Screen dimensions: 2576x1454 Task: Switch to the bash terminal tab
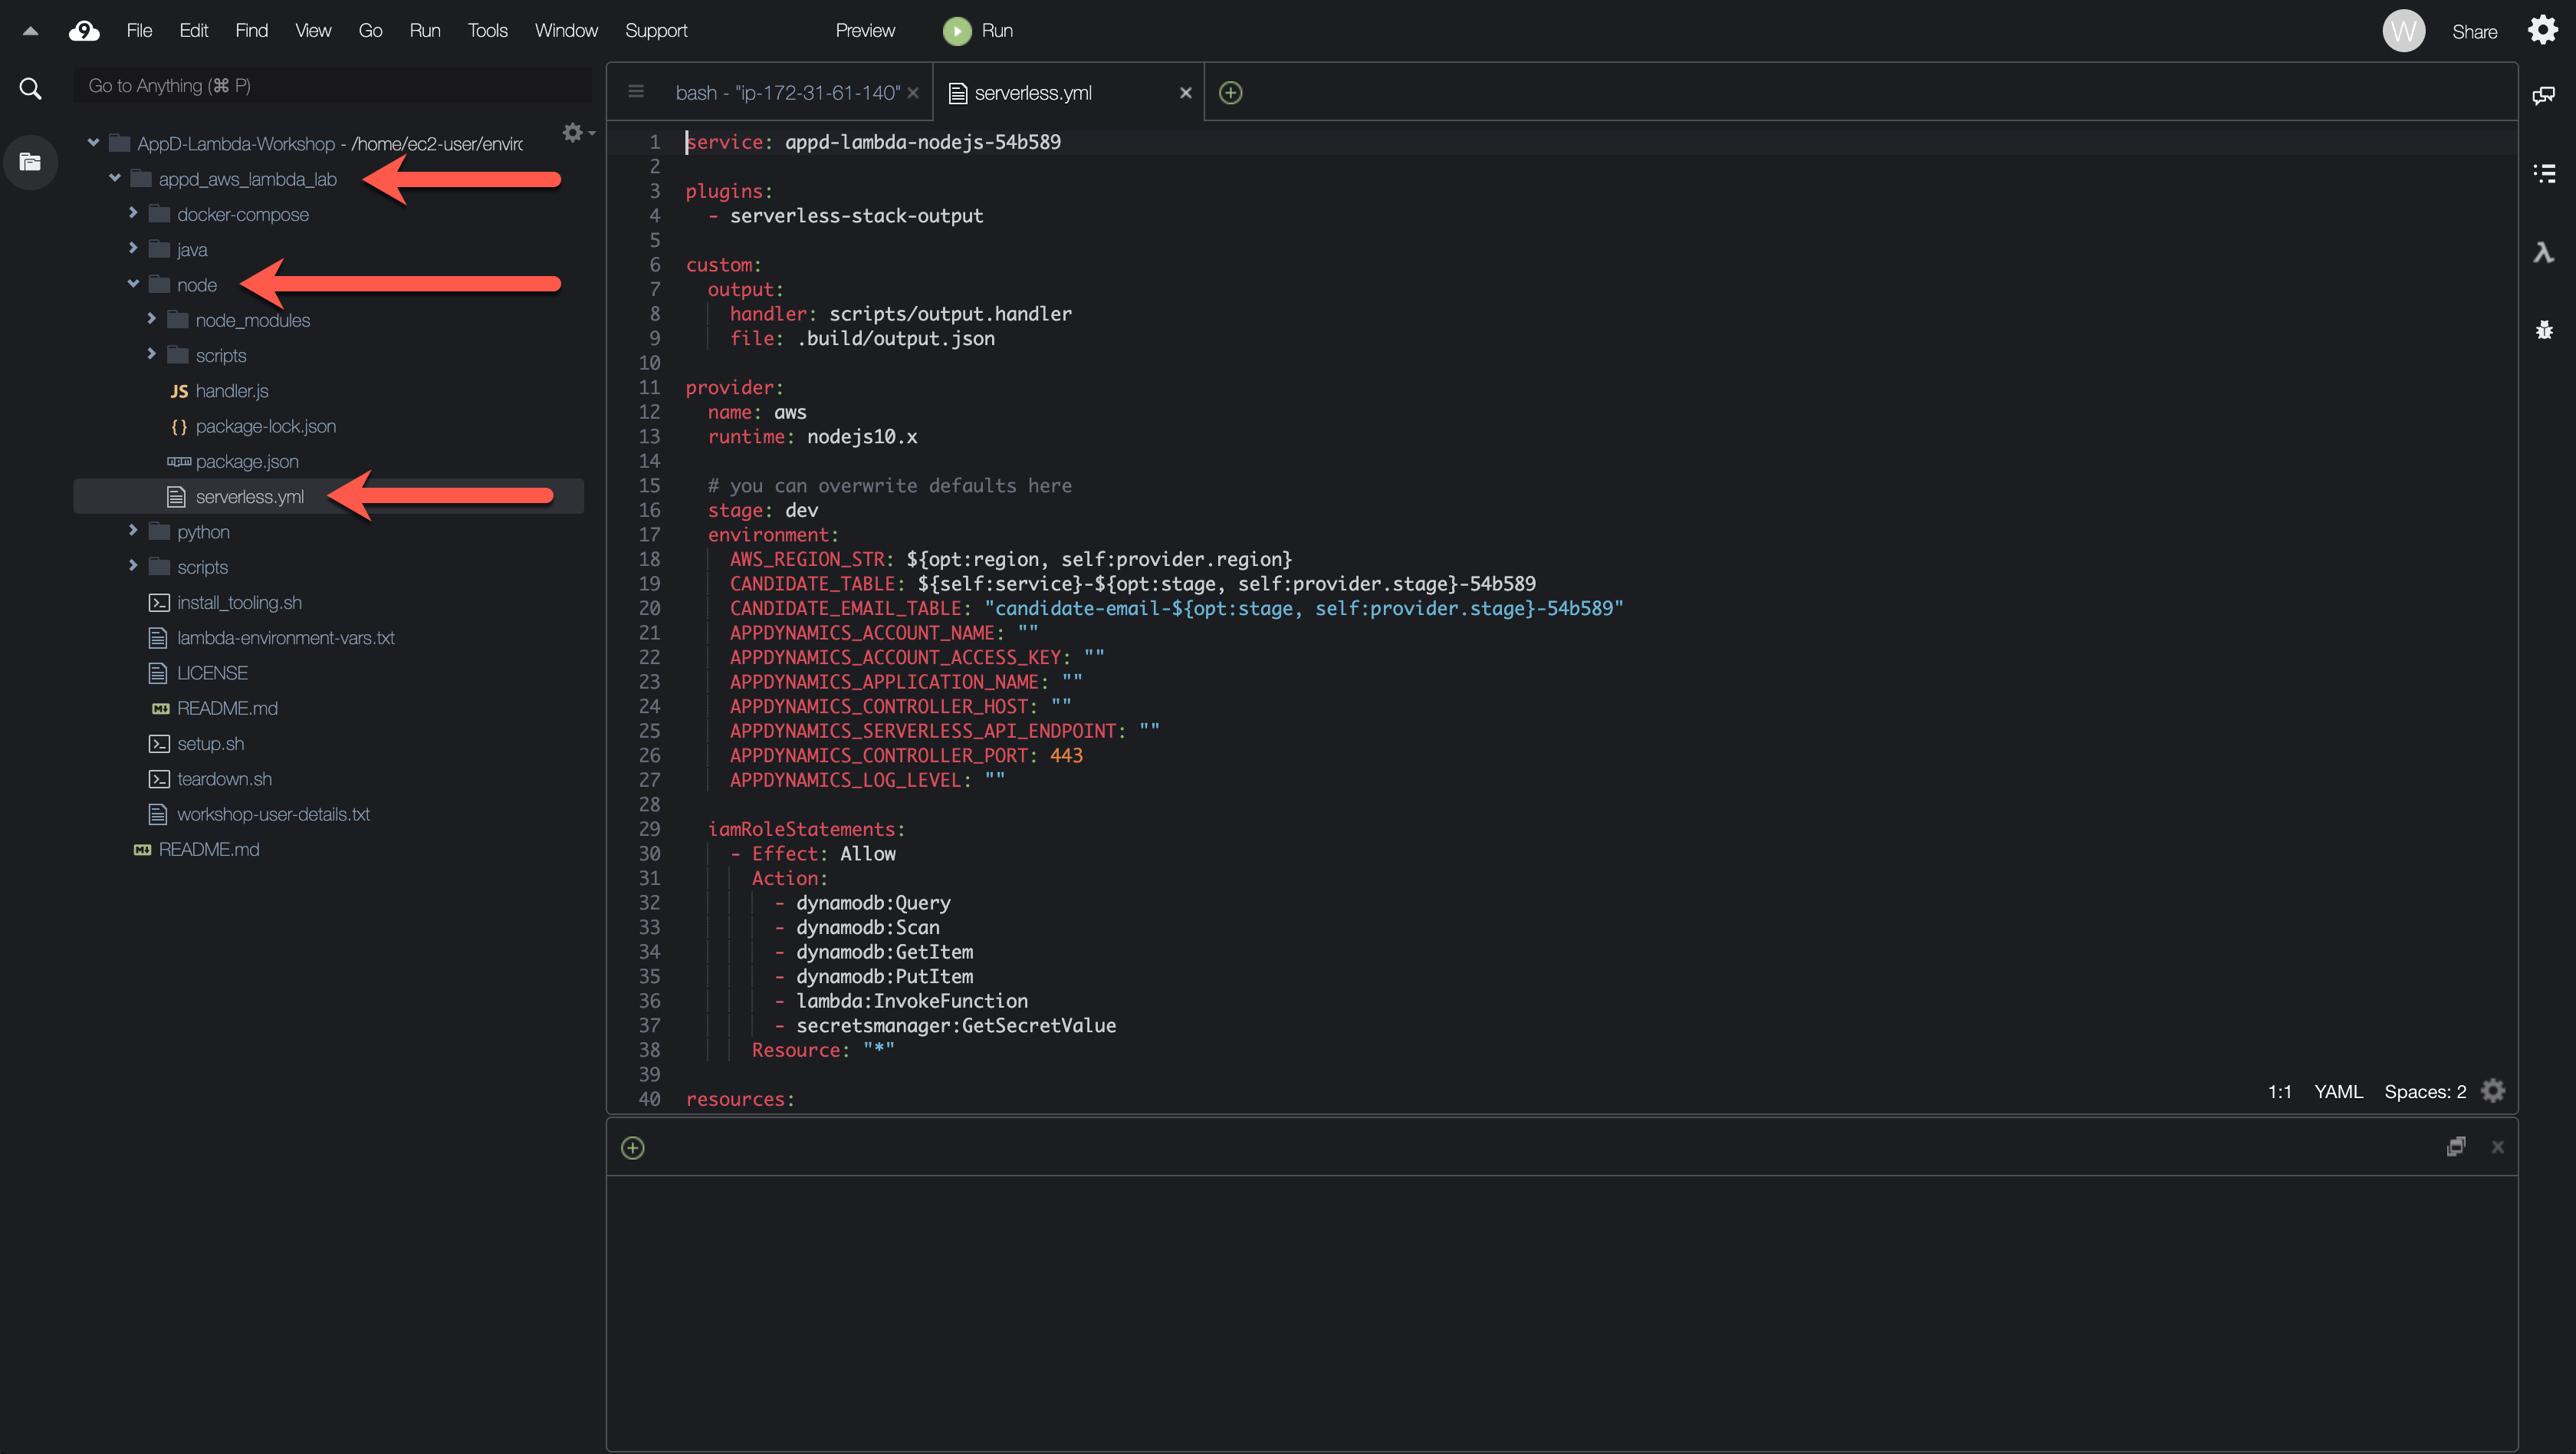pos(787,93)
